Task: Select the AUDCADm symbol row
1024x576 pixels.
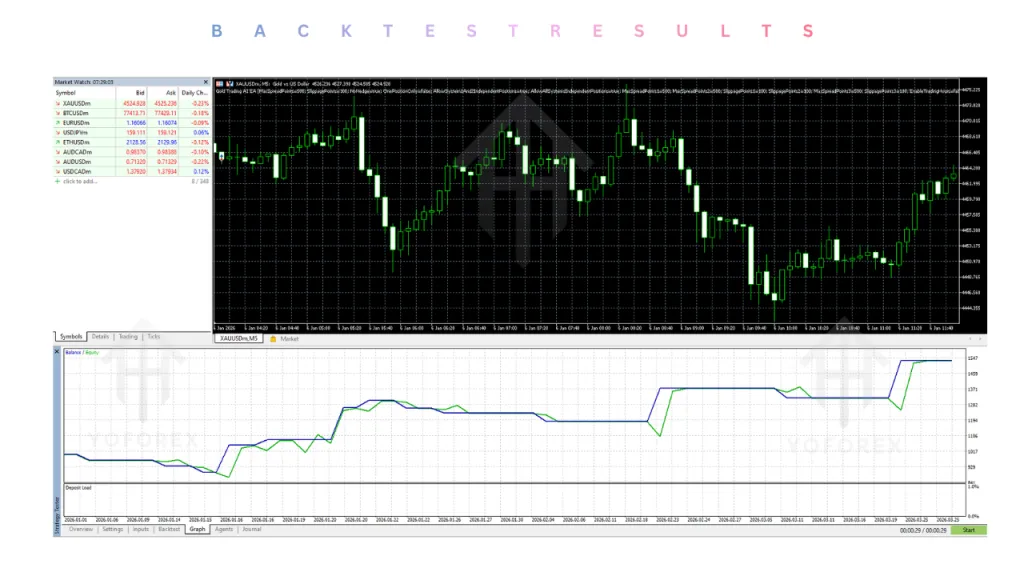Action: tap(132, 152)
